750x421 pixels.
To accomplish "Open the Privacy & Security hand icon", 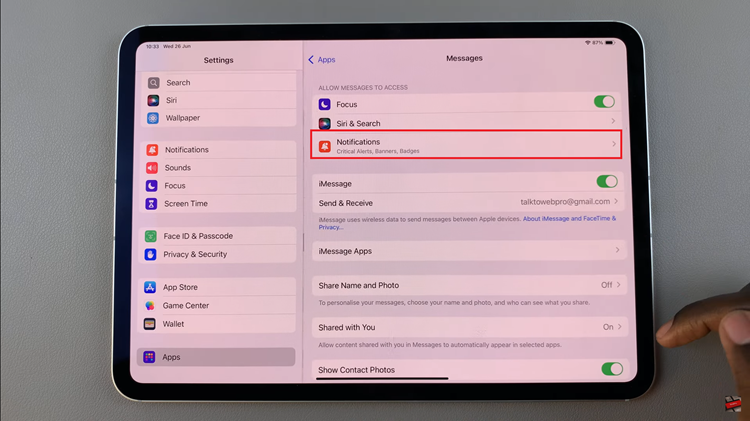I will pyautogui.click(x=150, y=254).
